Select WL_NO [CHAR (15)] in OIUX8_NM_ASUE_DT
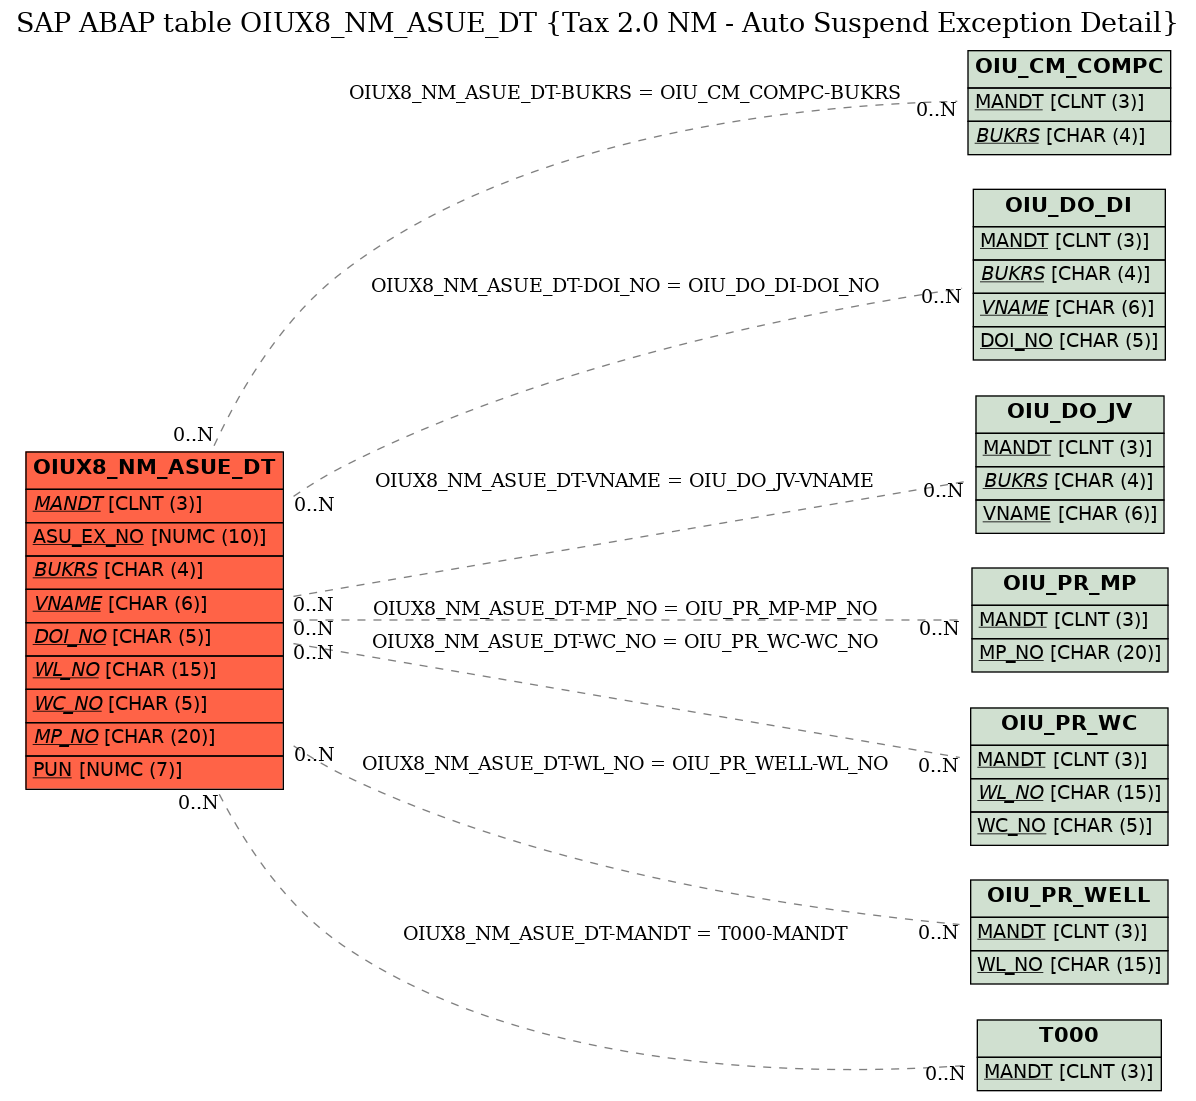This screenshot has width=1196, height=1101. click(154, 671)
